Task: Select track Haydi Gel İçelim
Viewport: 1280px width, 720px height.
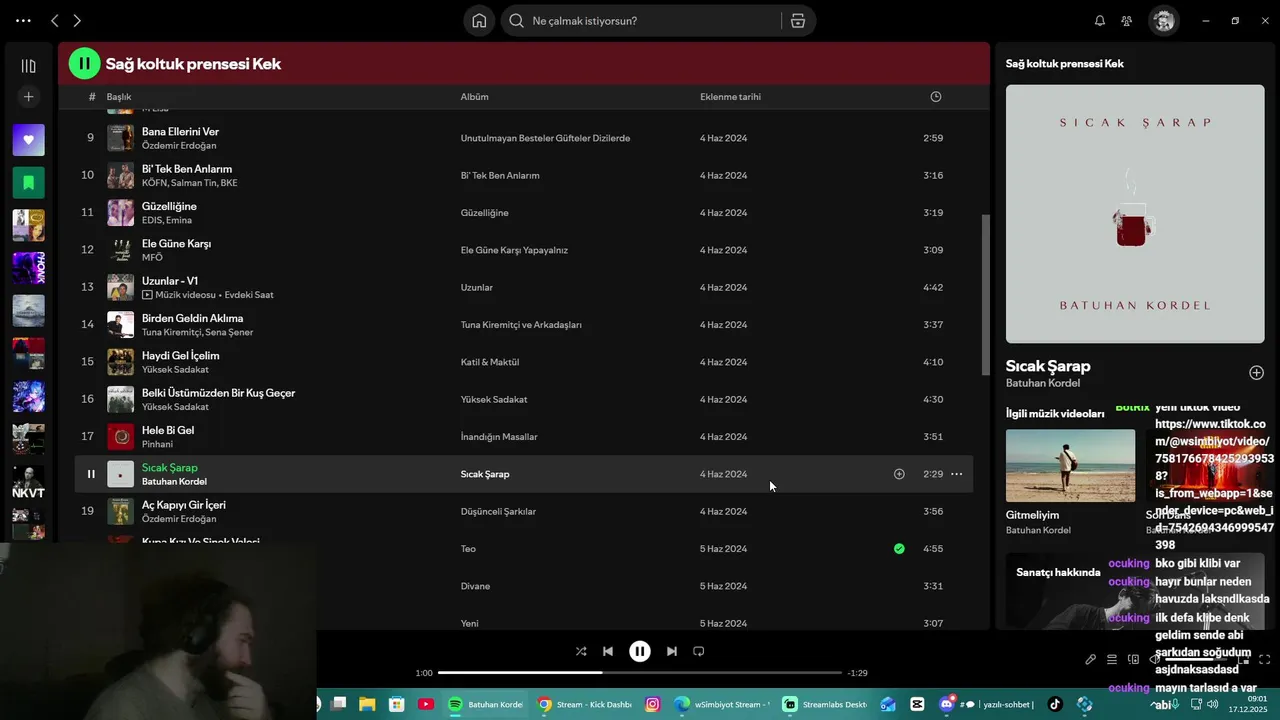Action: [181, 355]
